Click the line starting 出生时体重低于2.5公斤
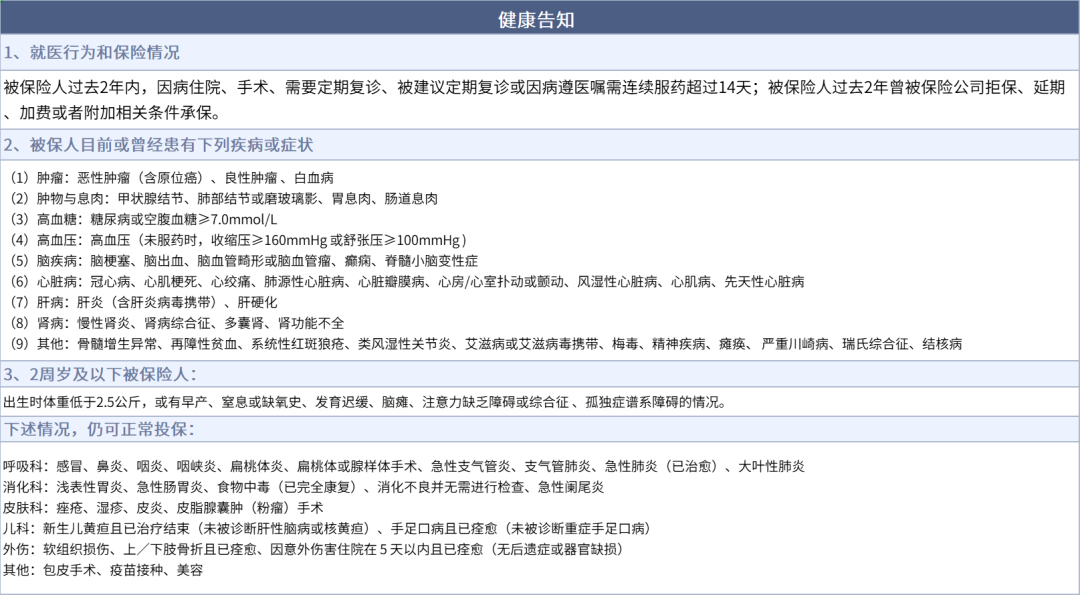 click(365, 402)
